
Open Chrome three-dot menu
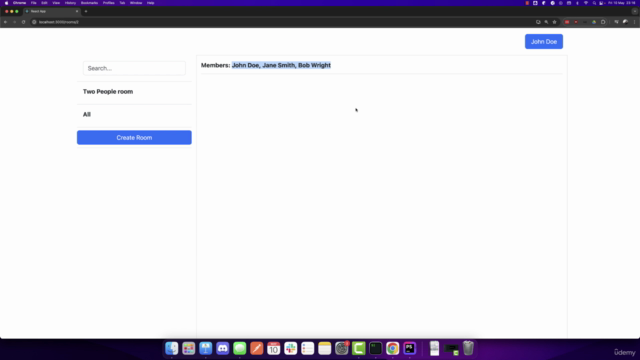click(634, 22)
